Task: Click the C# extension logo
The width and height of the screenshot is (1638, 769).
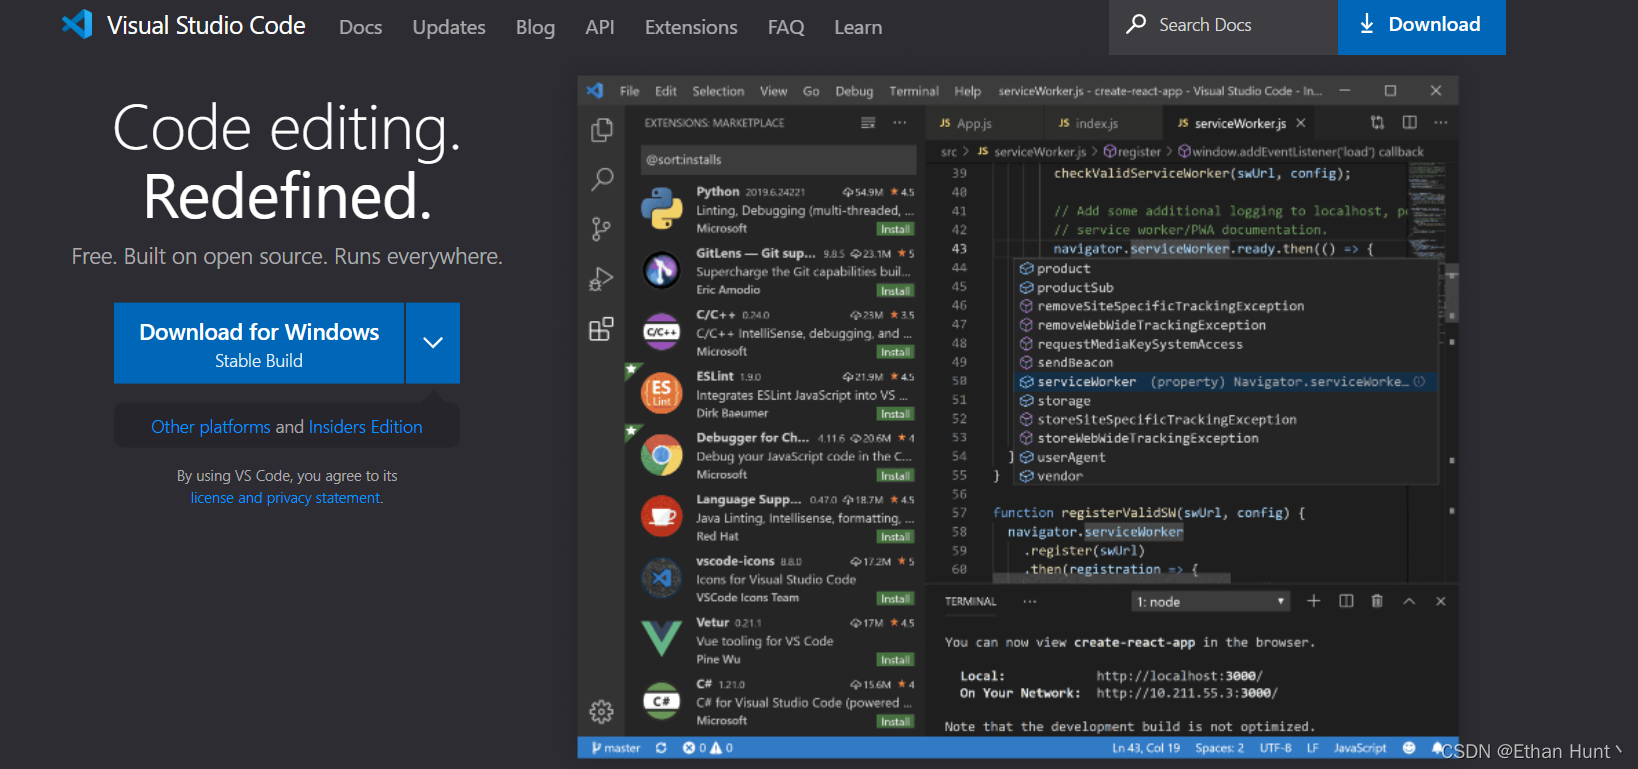Action: (661, 701)
